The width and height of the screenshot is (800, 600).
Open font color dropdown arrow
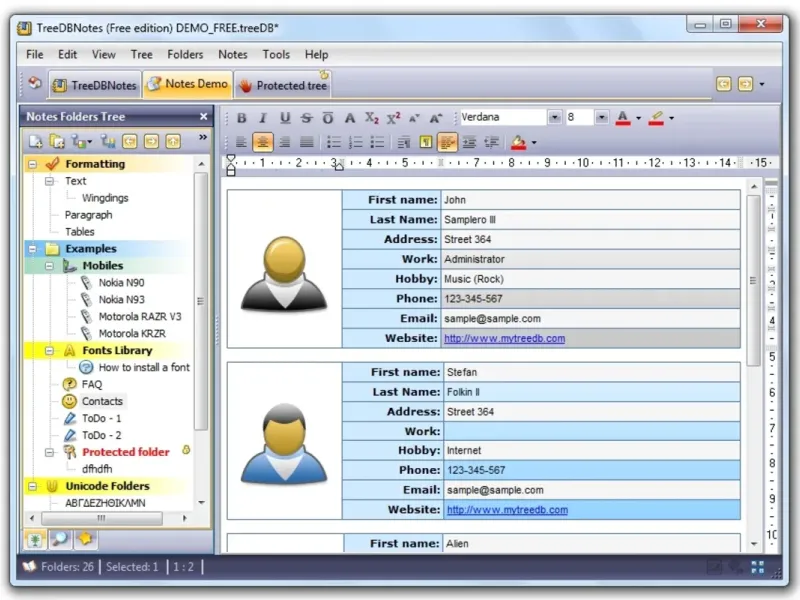coord(638,118)
